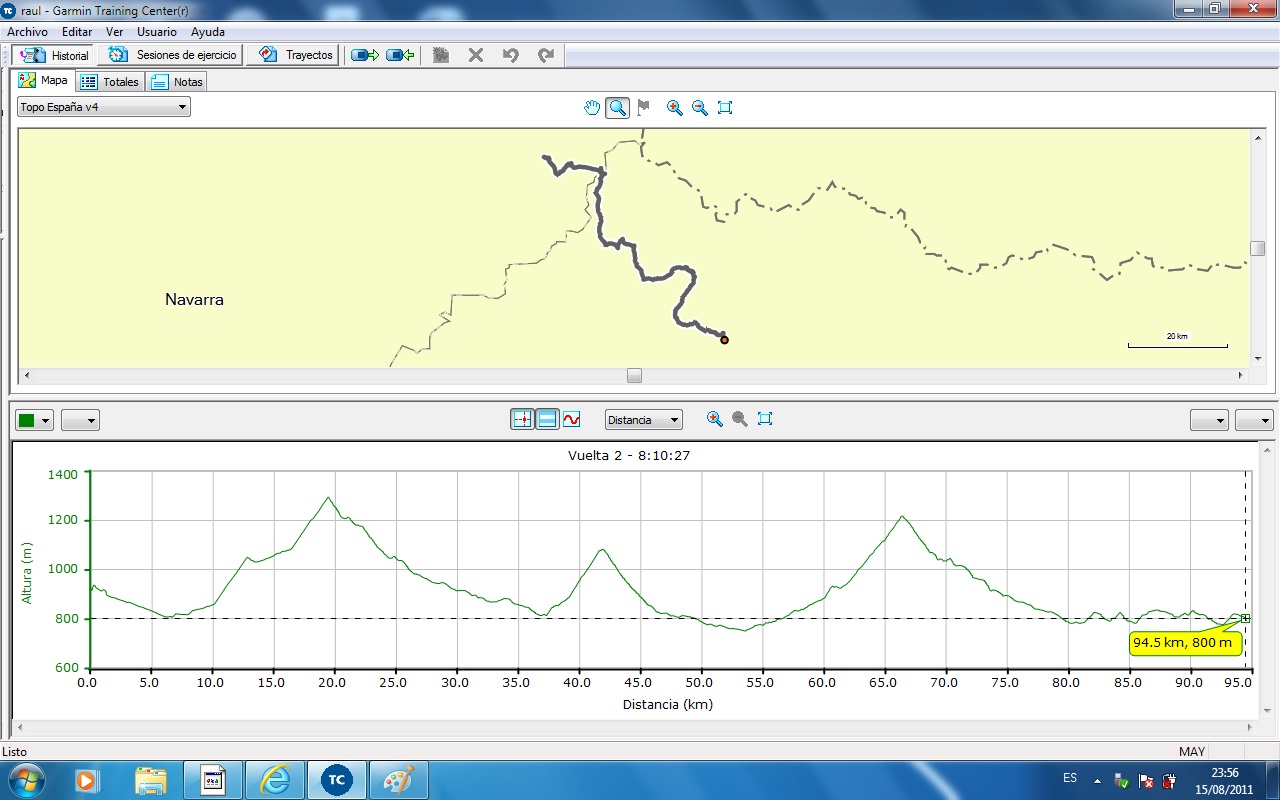Open Windows Media Player from taskbar

point(86,779)
